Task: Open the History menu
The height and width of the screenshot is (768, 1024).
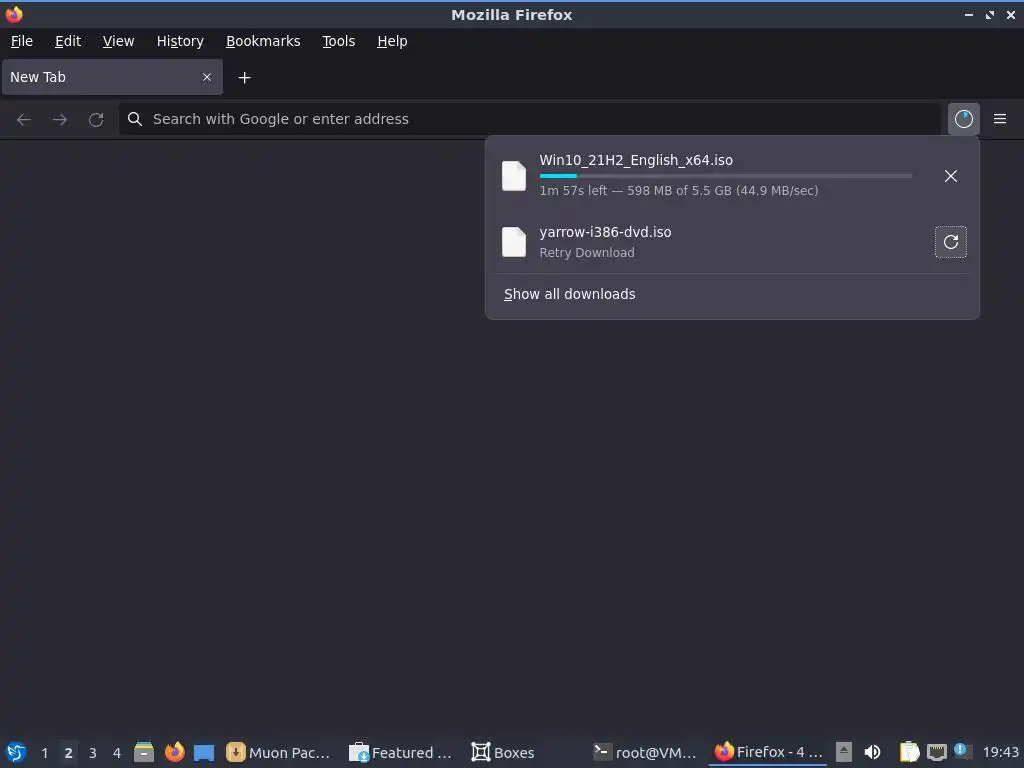Action: pos(180,41)
